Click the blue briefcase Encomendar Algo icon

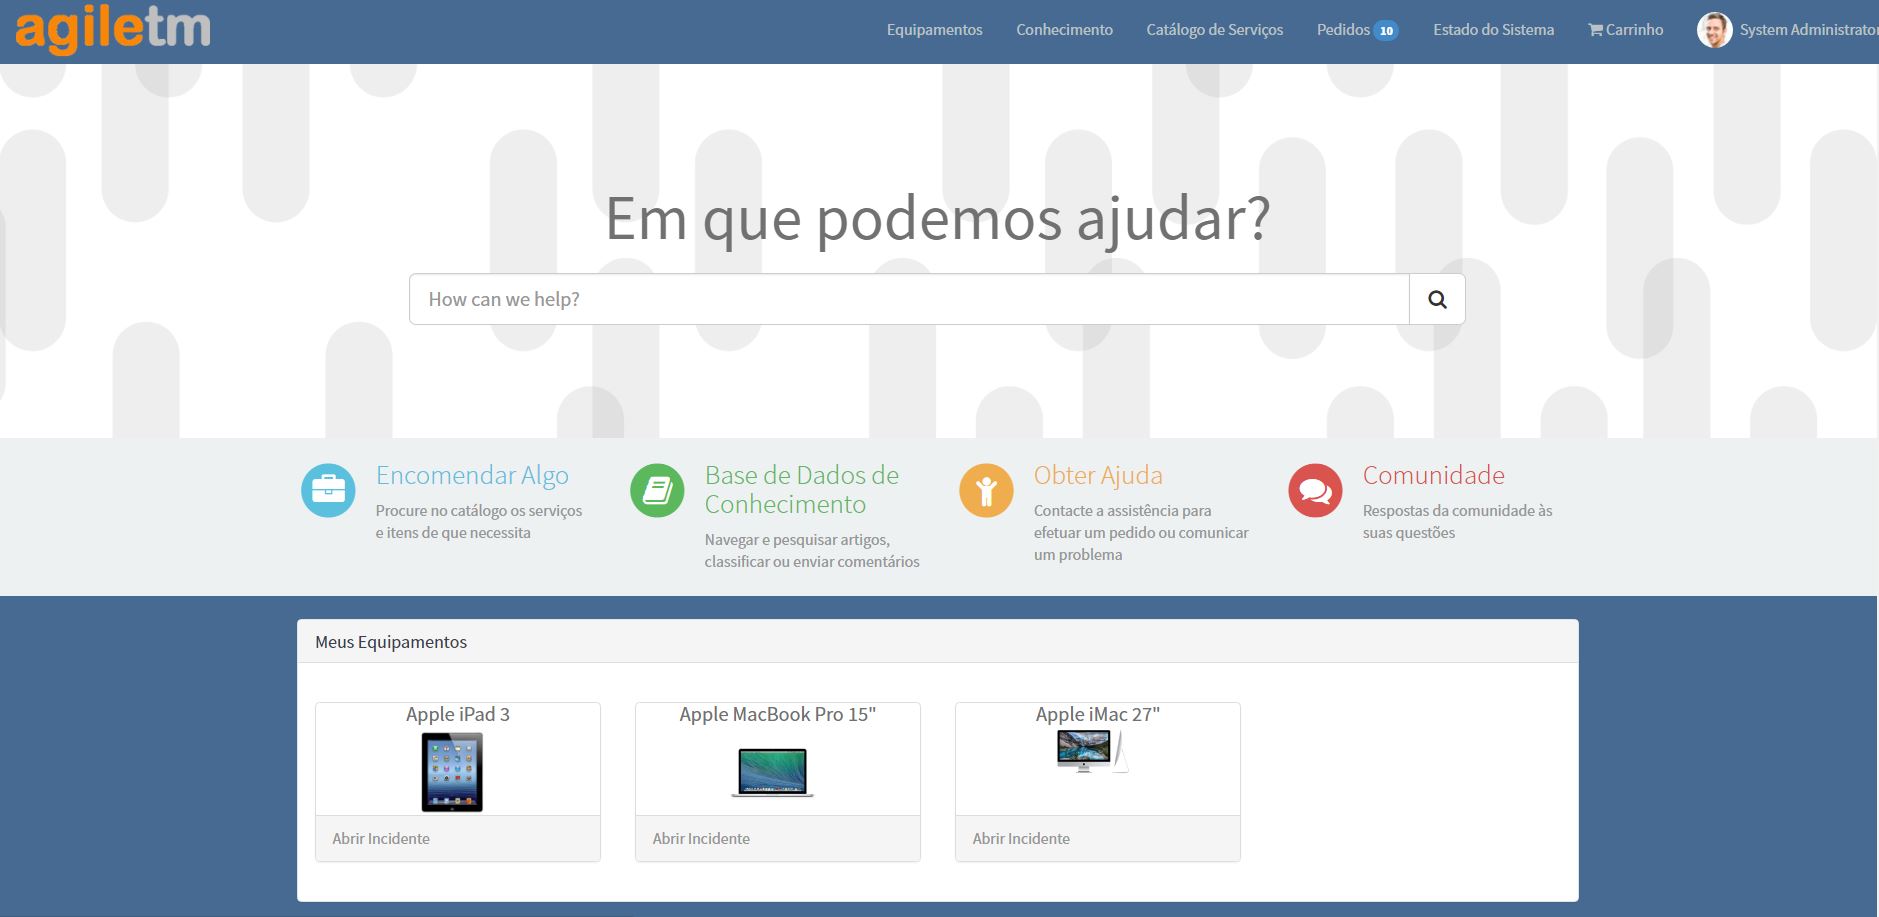click(328, 490)
